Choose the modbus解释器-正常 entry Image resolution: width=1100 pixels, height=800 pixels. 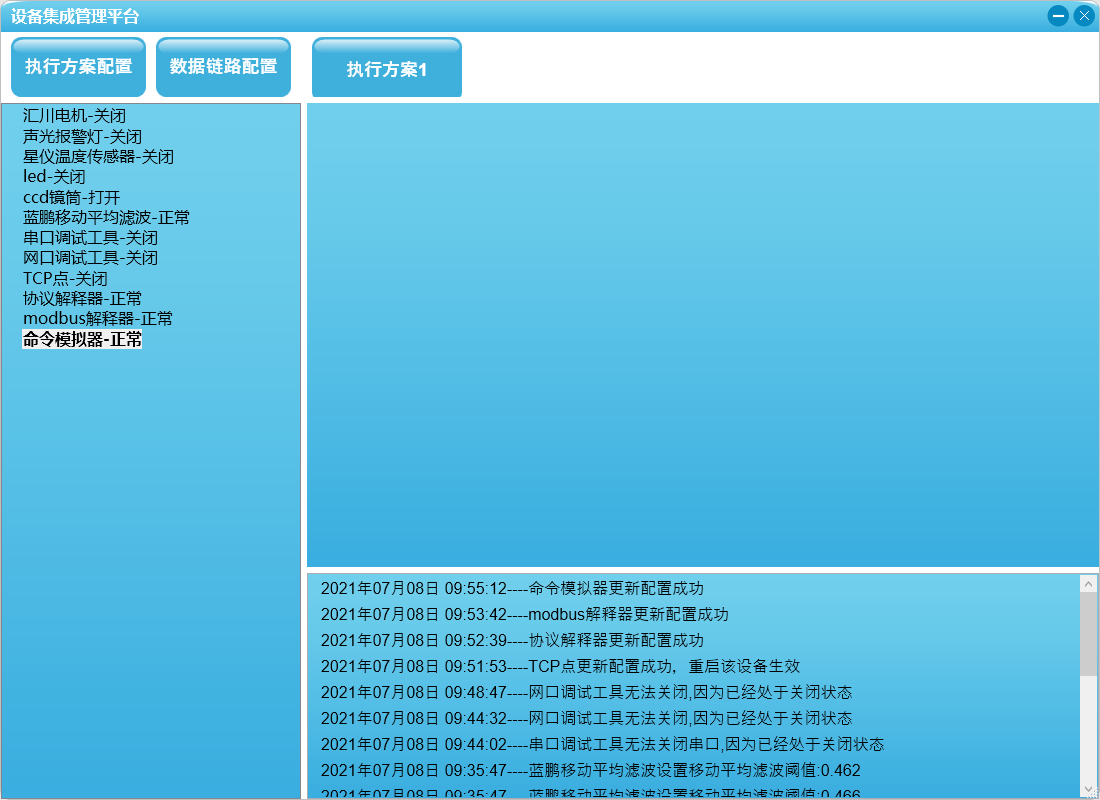pyautogui.click(x=98, y=318)
